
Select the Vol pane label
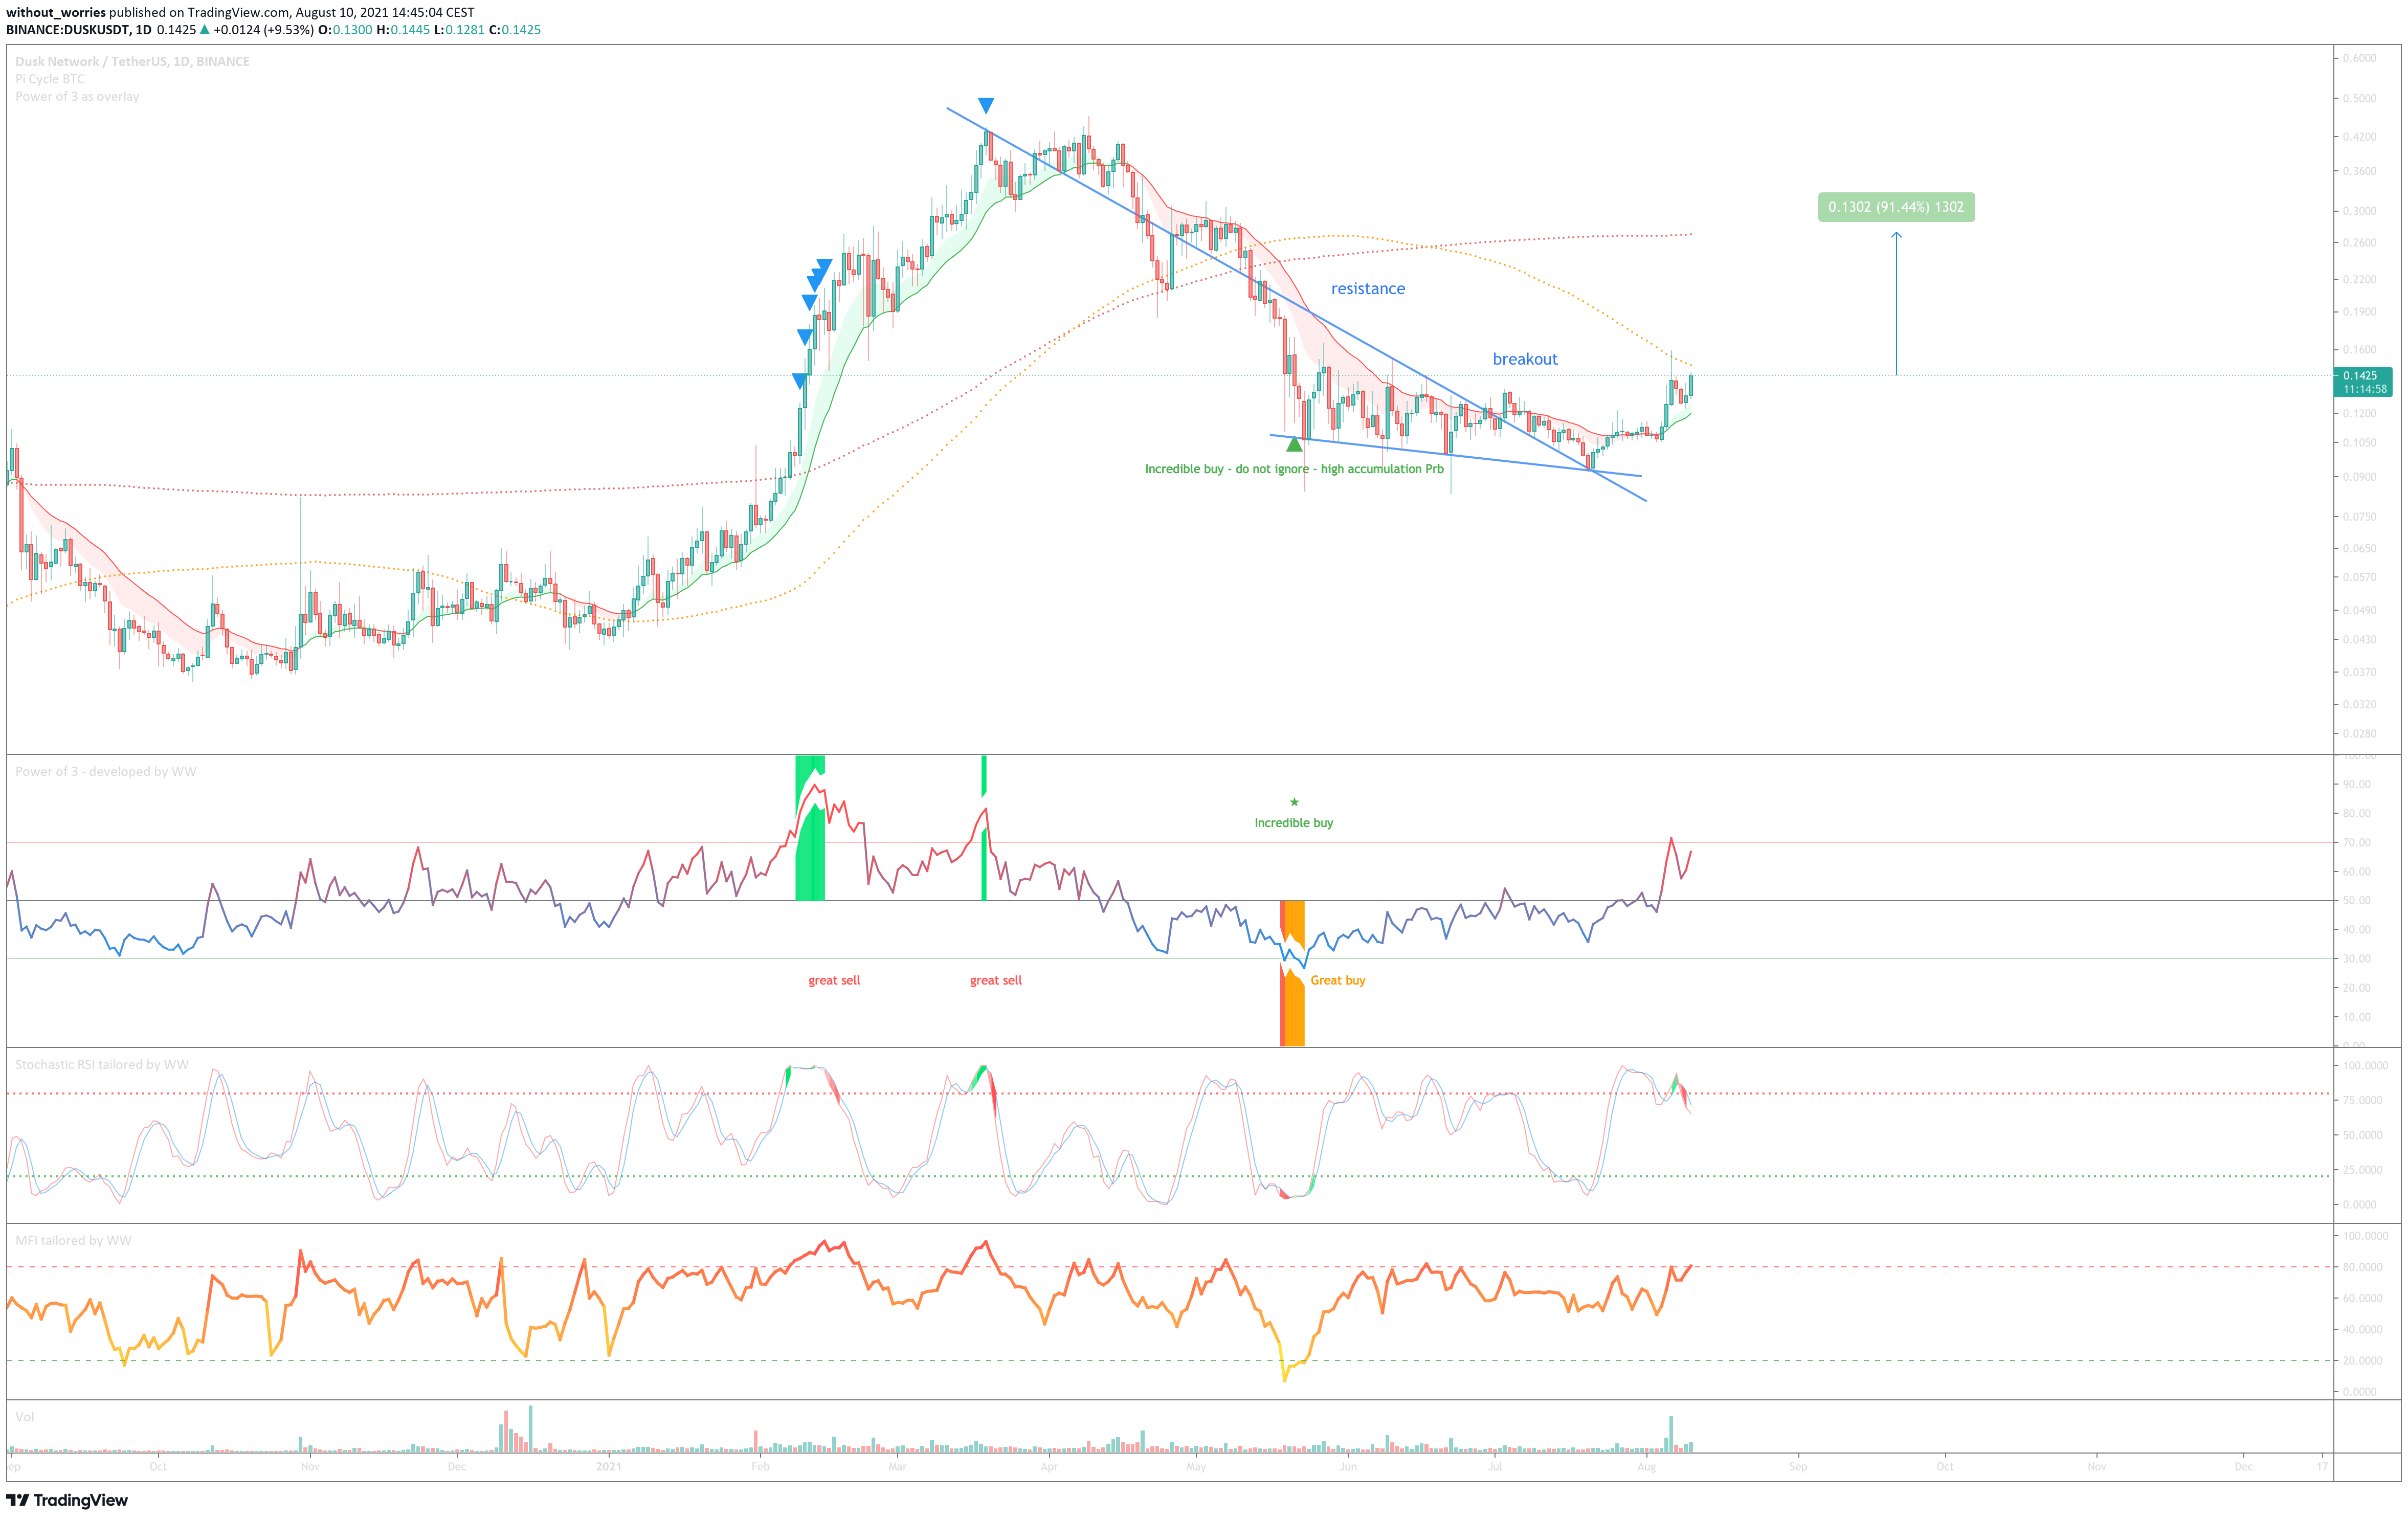pos(25,1416)
